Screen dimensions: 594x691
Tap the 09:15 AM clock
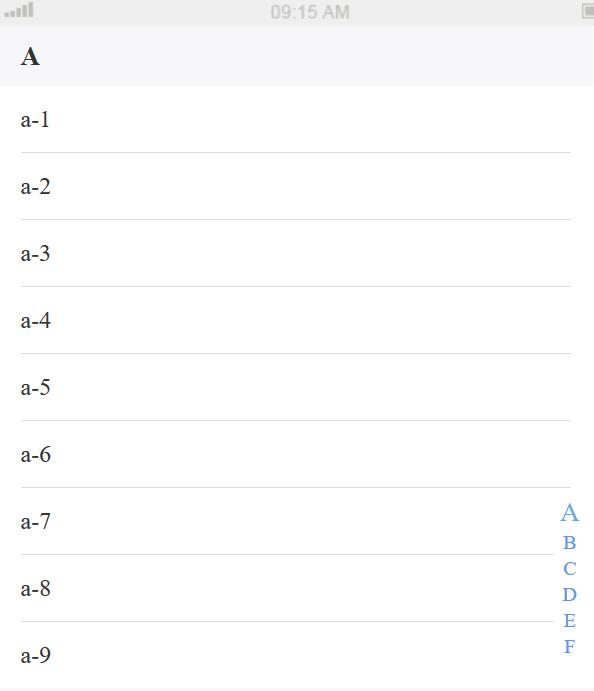[310, 12]
